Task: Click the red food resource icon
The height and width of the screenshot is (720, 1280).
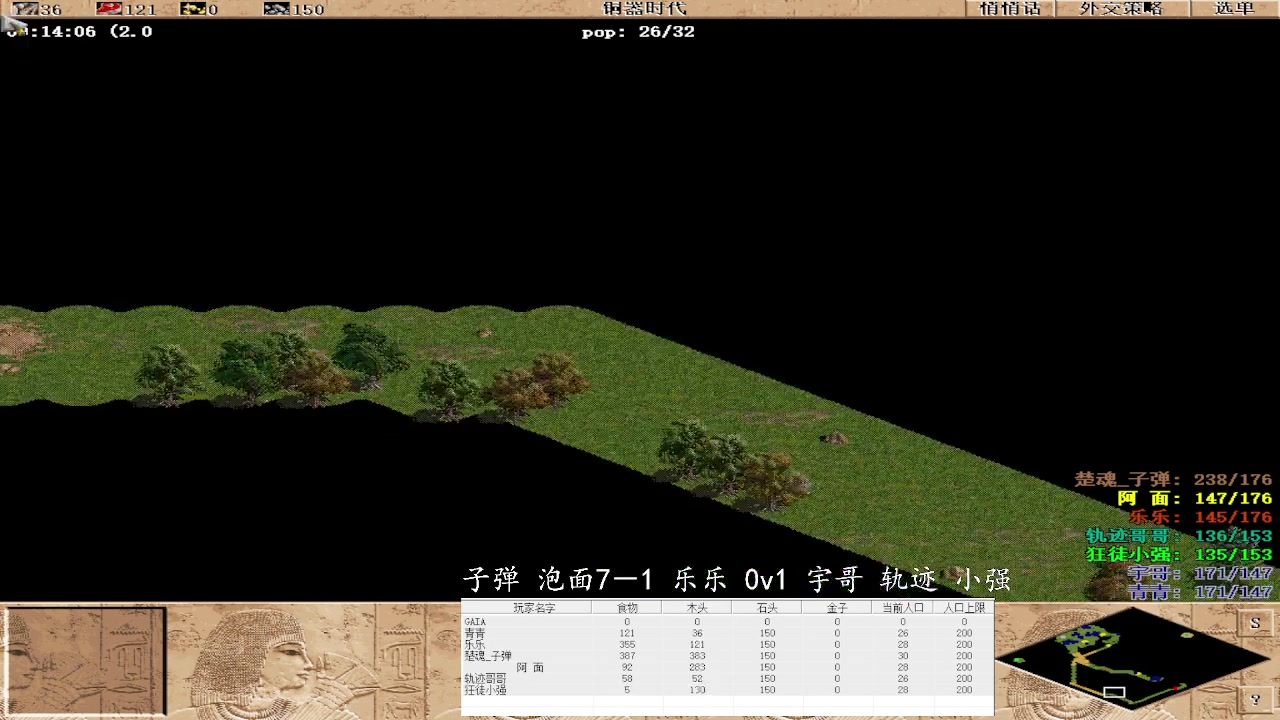Action: (108, 9)
